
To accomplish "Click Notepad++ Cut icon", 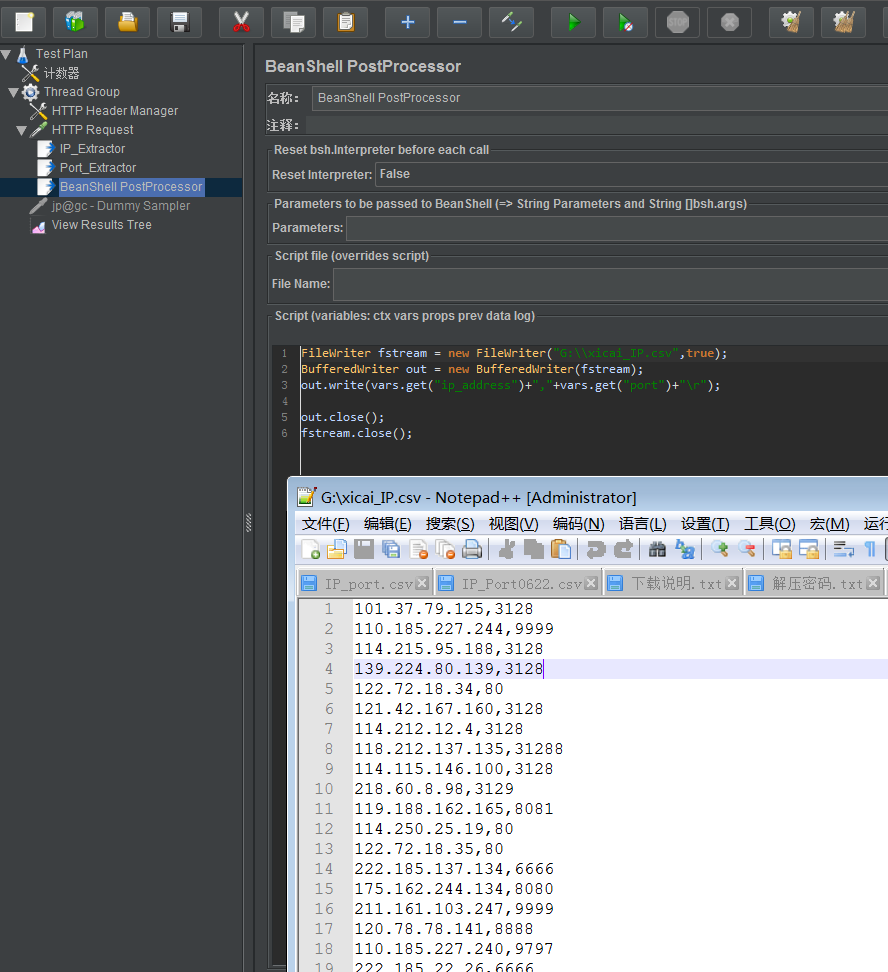I will [x=507, y=549].
